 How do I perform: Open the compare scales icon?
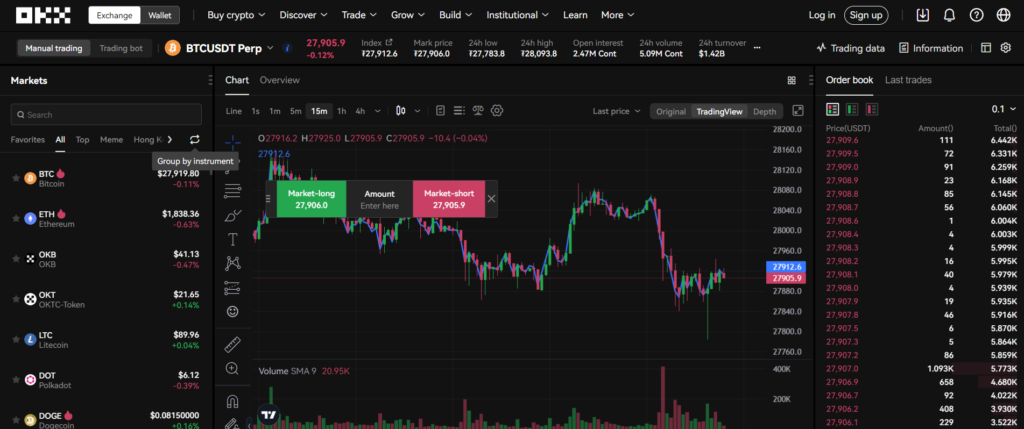pyautogui.click(x=478, y=111)
